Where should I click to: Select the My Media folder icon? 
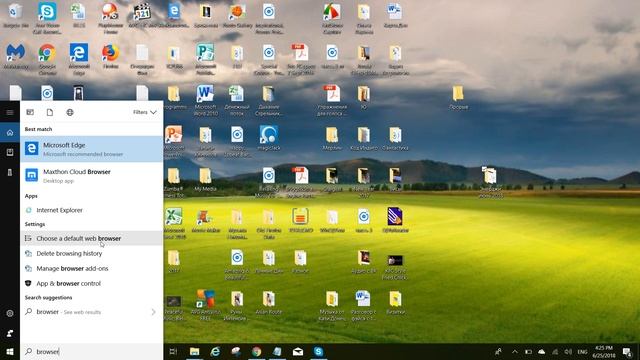[205, 180]
